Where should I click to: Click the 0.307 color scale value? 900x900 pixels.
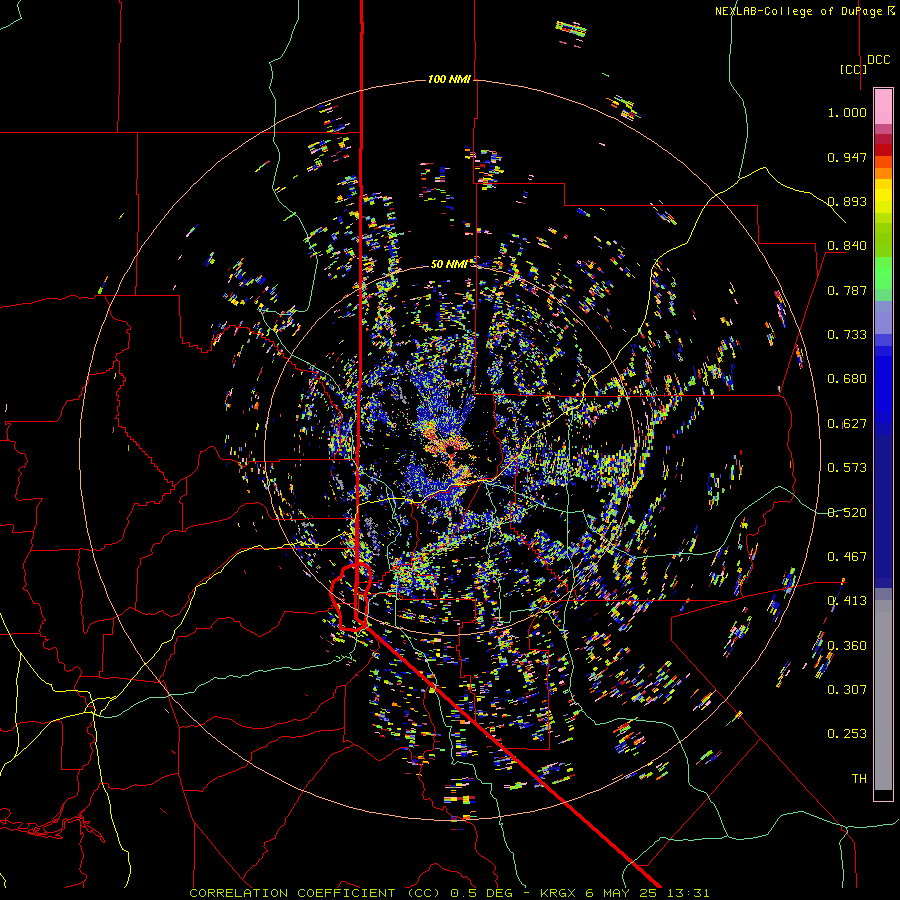847,690
